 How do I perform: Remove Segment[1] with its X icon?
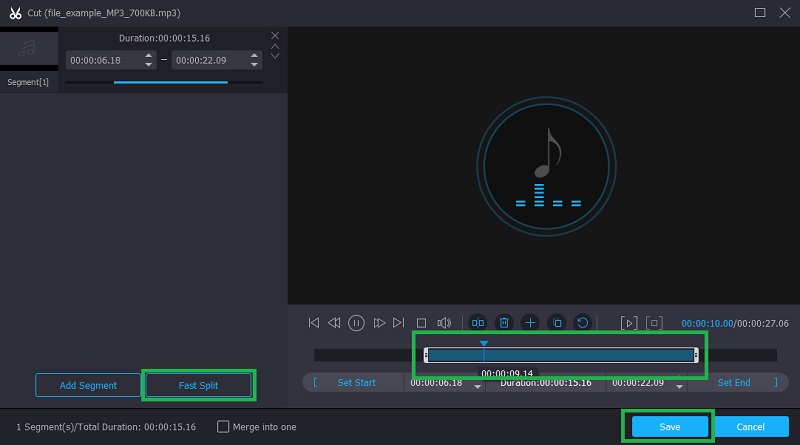point(276,35)
